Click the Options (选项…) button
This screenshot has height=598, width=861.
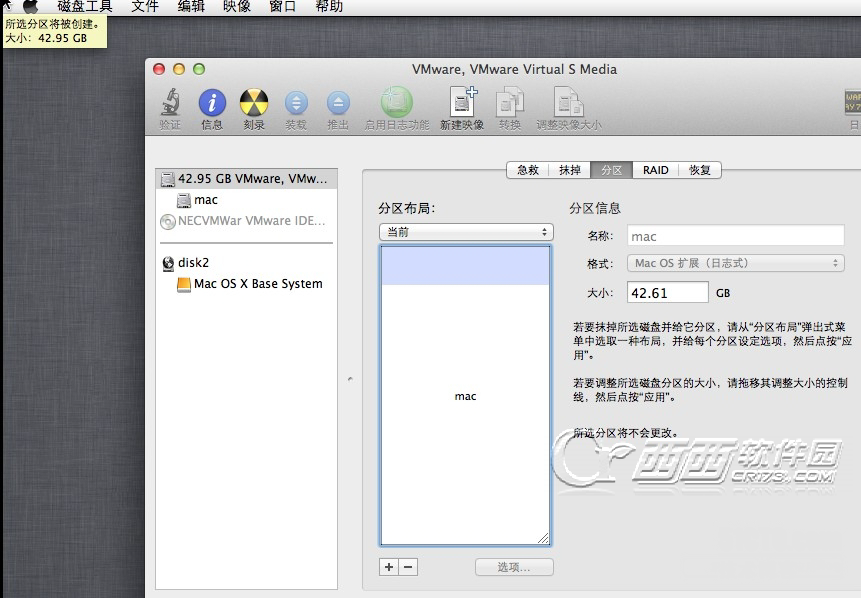[514, 567]
